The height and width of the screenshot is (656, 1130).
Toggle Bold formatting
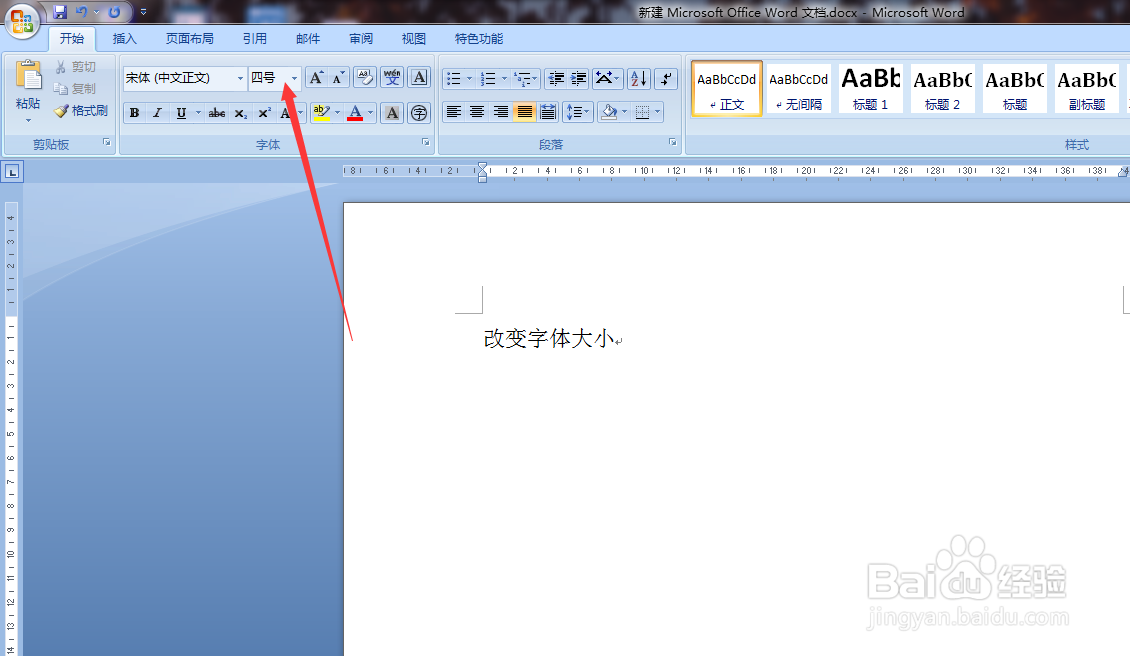pos(135,112)
